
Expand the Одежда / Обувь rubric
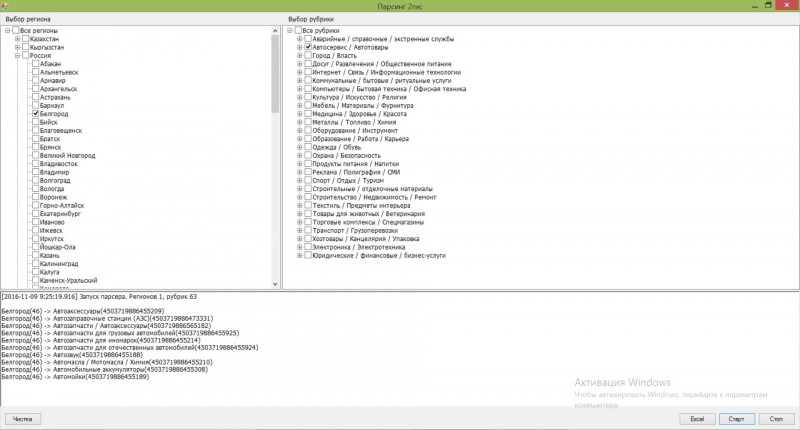(300, 147)
